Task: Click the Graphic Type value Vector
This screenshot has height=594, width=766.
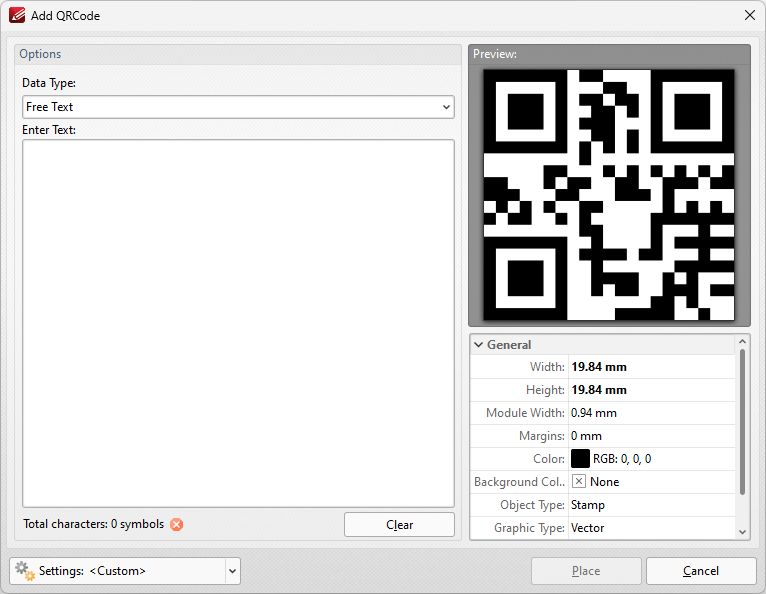Action: coord(588,528)
